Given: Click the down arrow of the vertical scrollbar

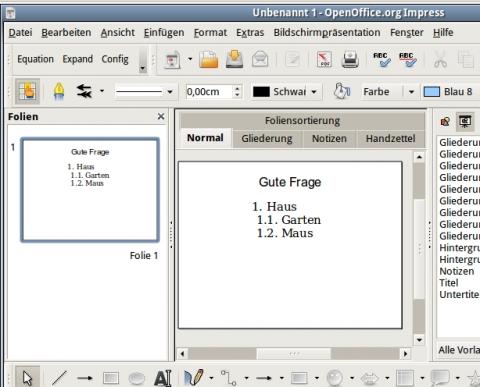Looking at the screenshot, I should 419,340.
